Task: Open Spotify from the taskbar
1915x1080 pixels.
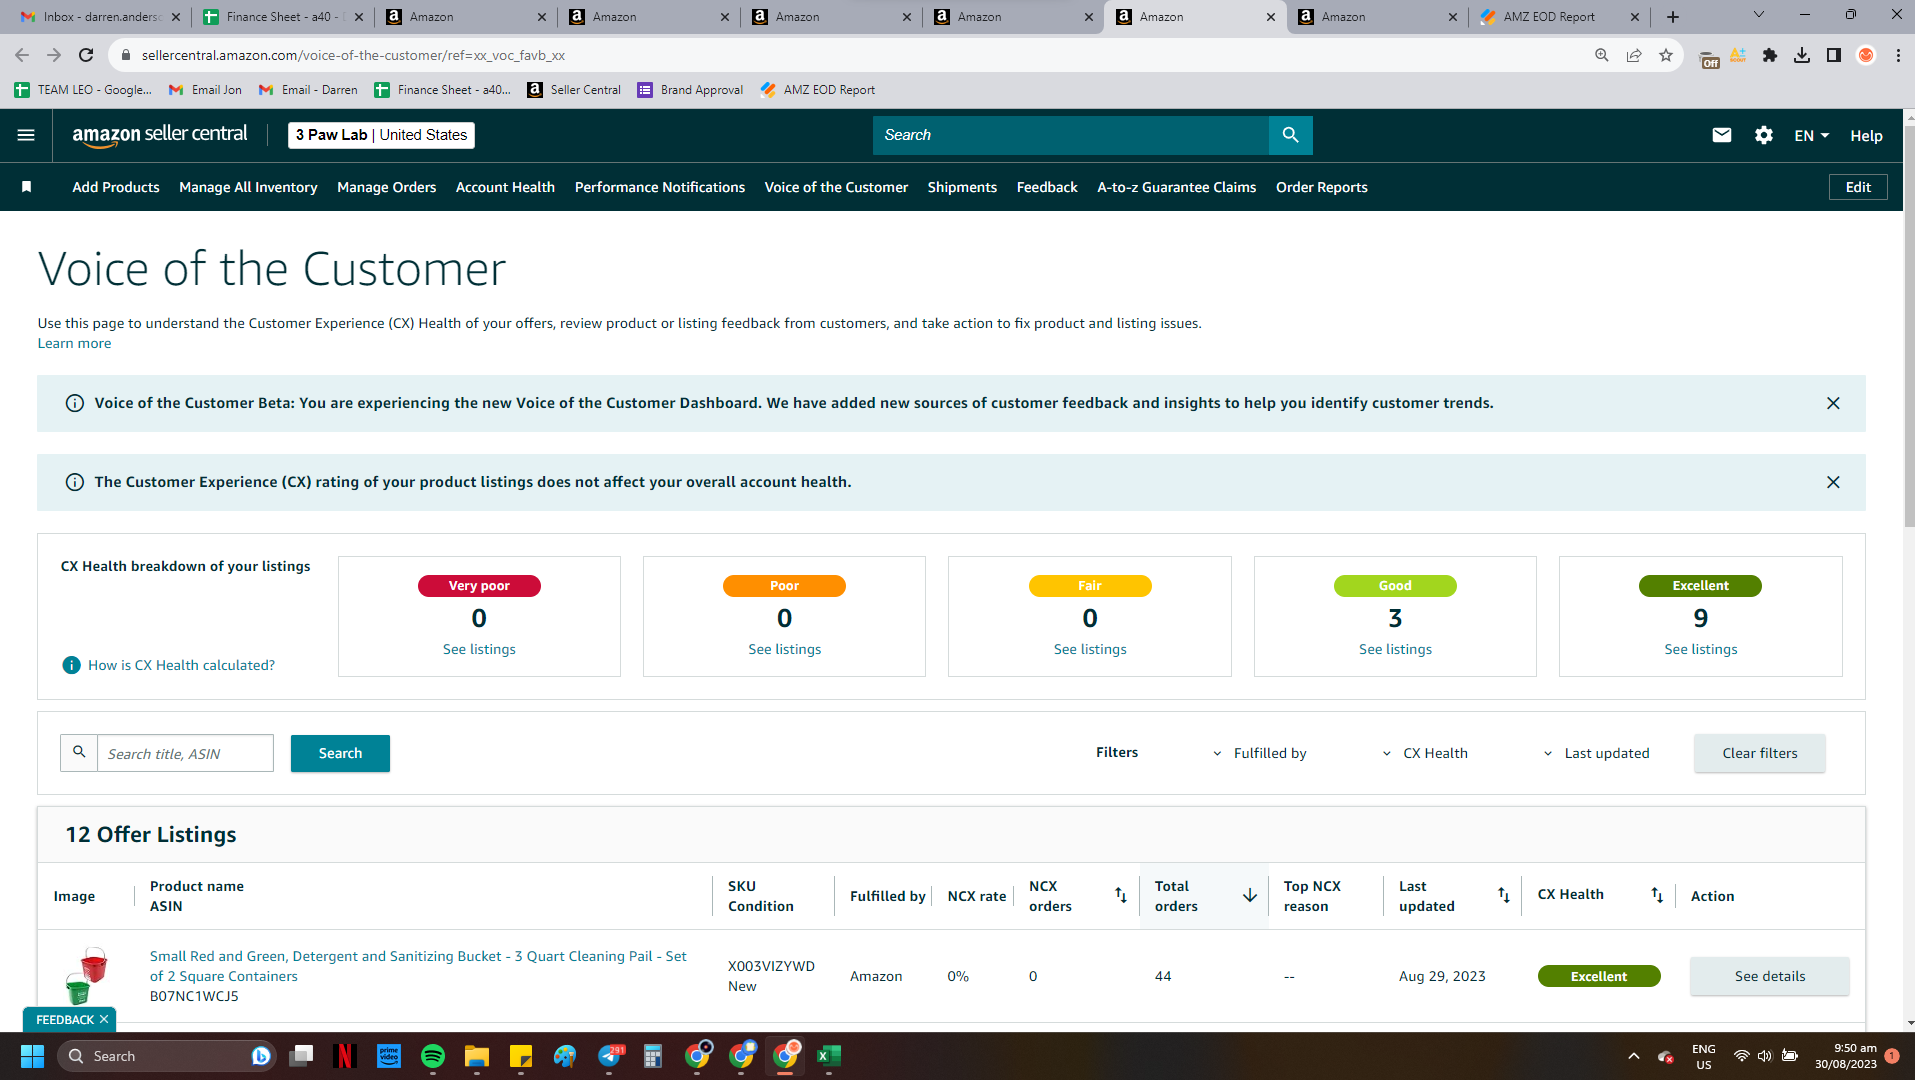Action: 433,1056
